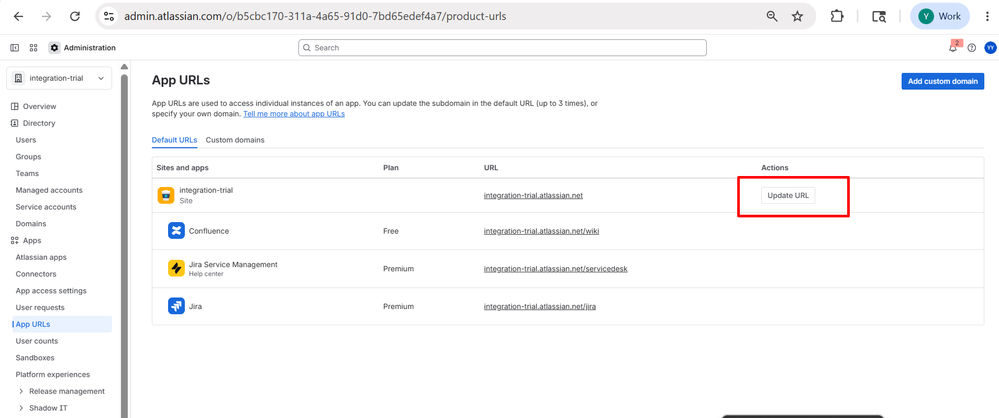Open the integration-trial.atlassian.net/jira link
This screenshot has width=999, height=418.
[540, 306]
